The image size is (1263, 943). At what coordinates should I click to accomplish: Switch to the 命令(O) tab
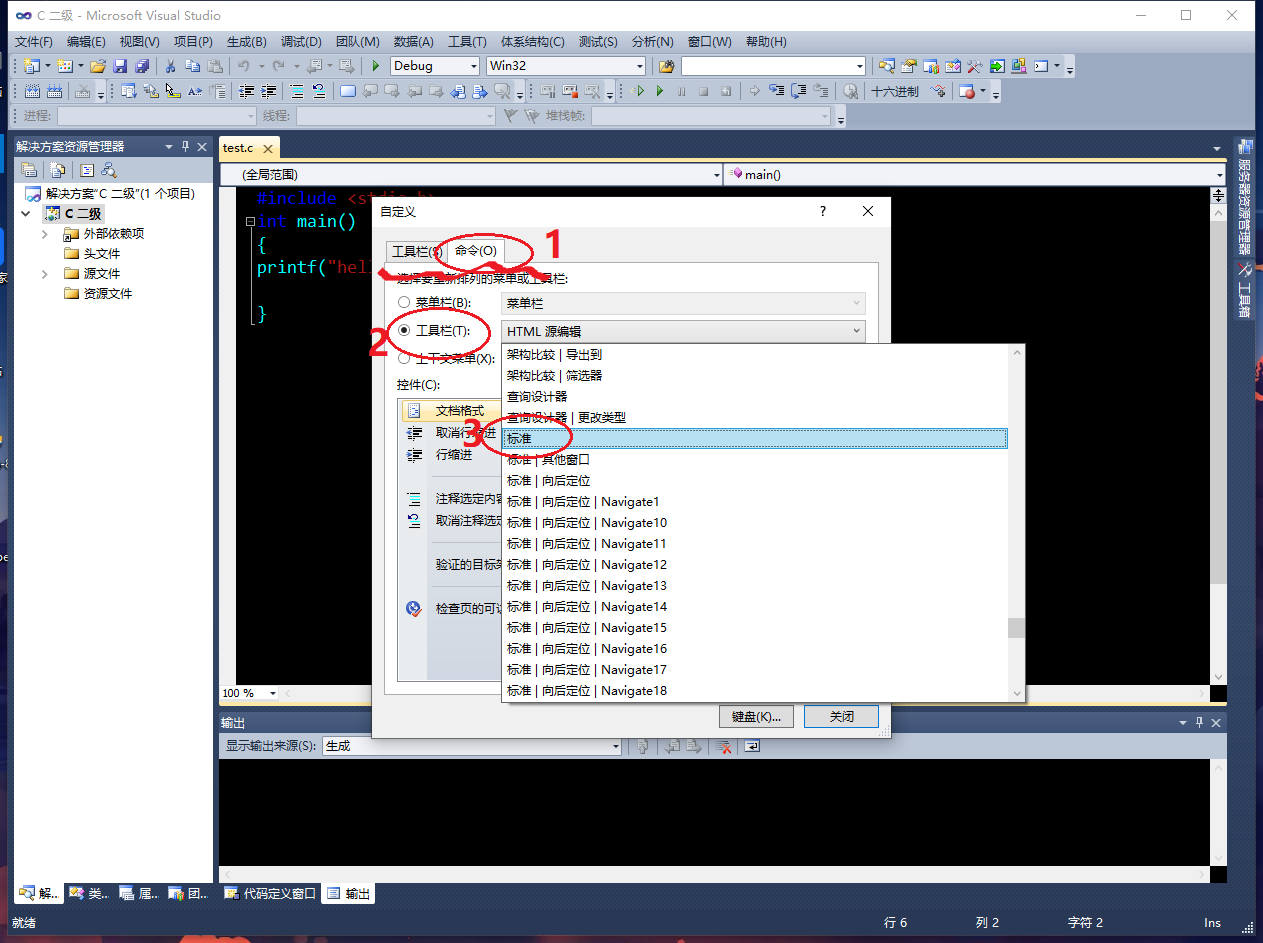pyautogui.click(x=475, y=250)
